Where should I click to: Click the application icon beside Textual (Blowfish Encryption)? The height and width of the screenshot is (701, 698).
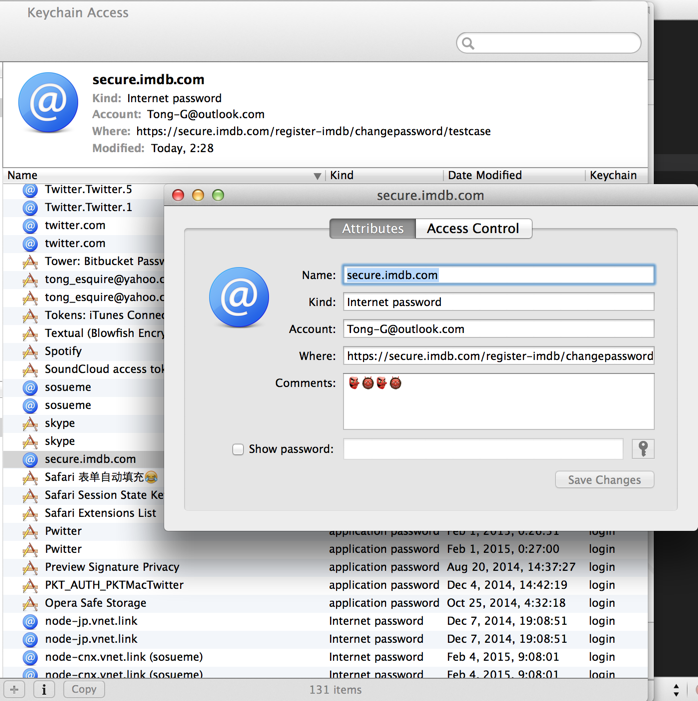[30, 334]
